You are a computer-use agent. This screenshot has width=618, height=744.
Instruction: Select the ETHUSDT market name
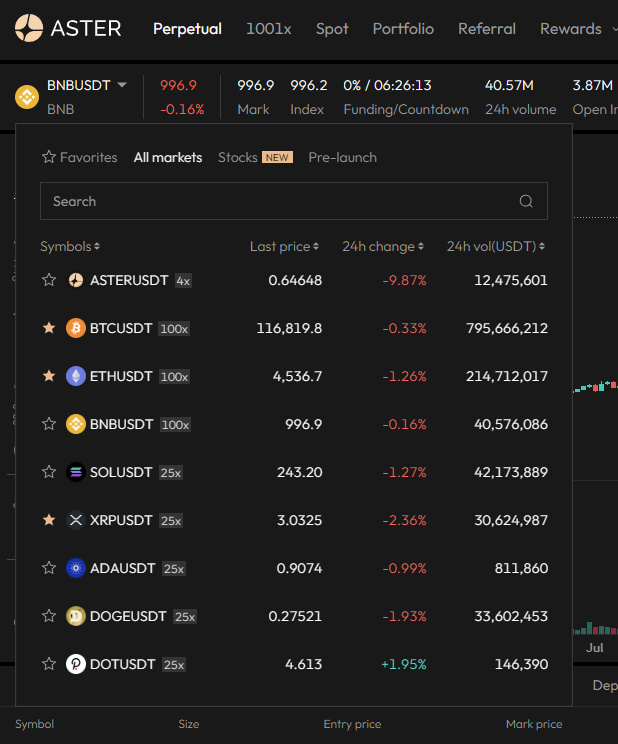pyautogui.click(x=121, y=376)
